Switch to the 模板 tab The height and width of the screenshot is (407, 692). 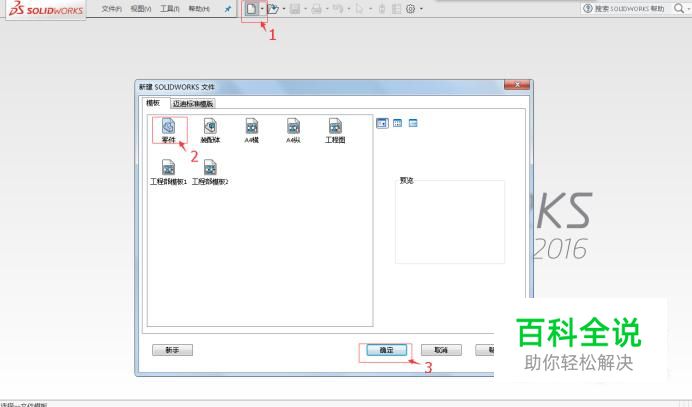pos(153,103)
